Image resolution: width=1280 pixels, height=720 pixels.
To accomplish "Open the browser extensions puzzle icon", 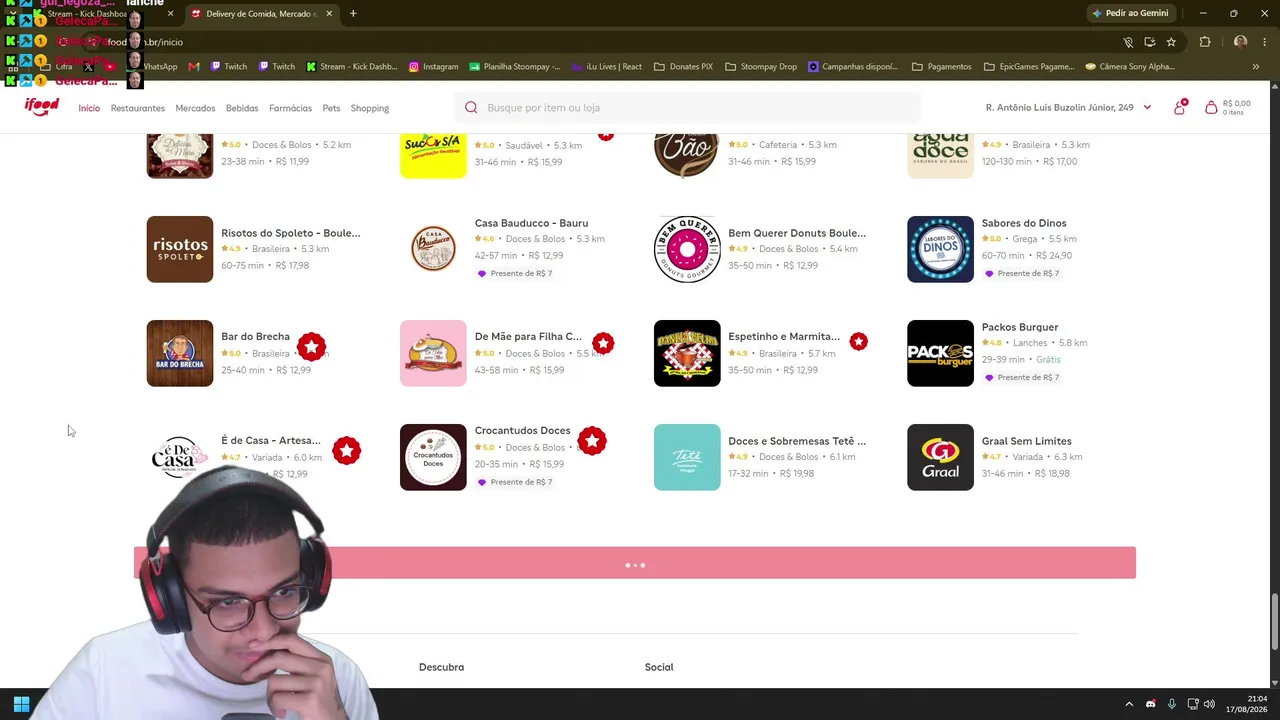I will 1205,42.
